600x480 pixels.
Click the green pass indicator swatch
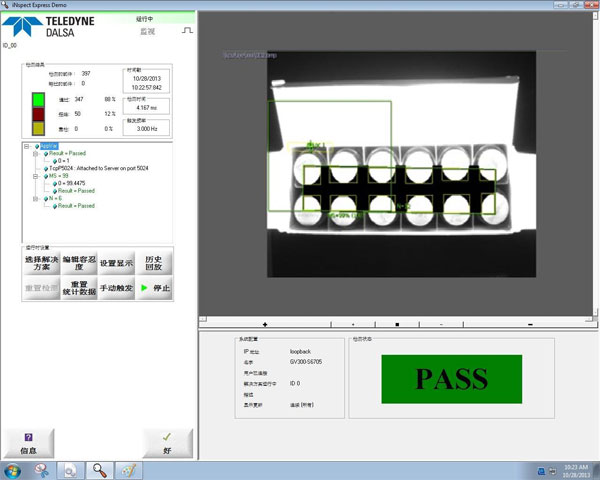coord(38,99)
